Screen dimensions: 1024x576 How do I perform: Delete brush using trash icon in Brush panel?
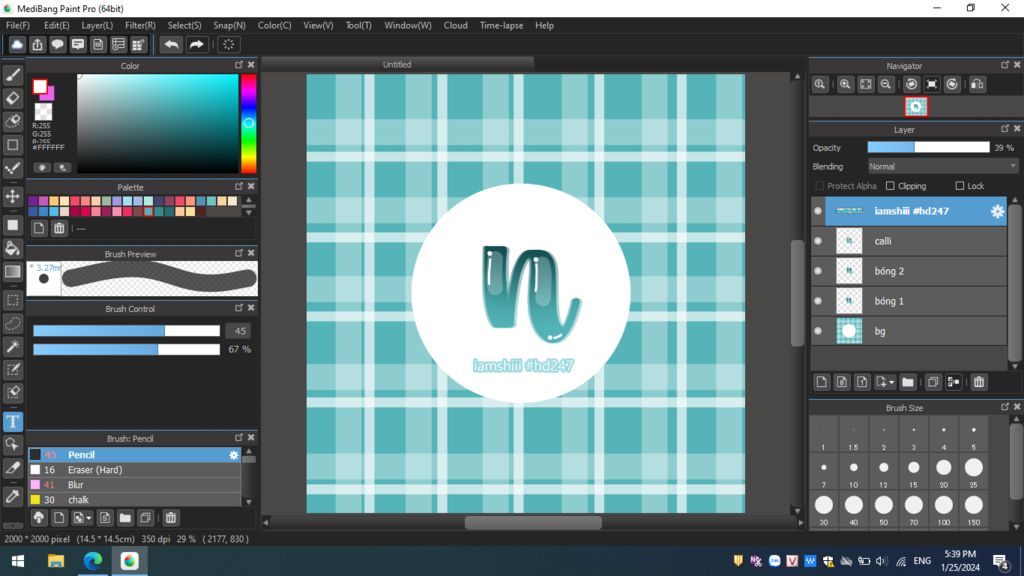pos(170,518)
